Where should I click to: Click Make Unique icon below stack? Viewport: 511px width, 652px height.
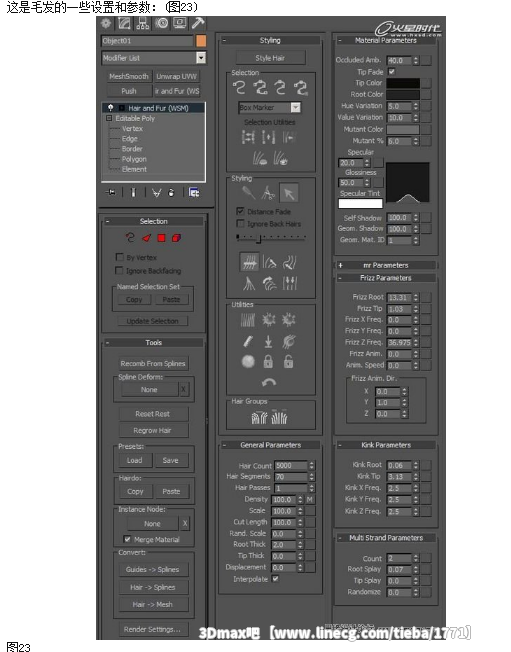(156, 193)
